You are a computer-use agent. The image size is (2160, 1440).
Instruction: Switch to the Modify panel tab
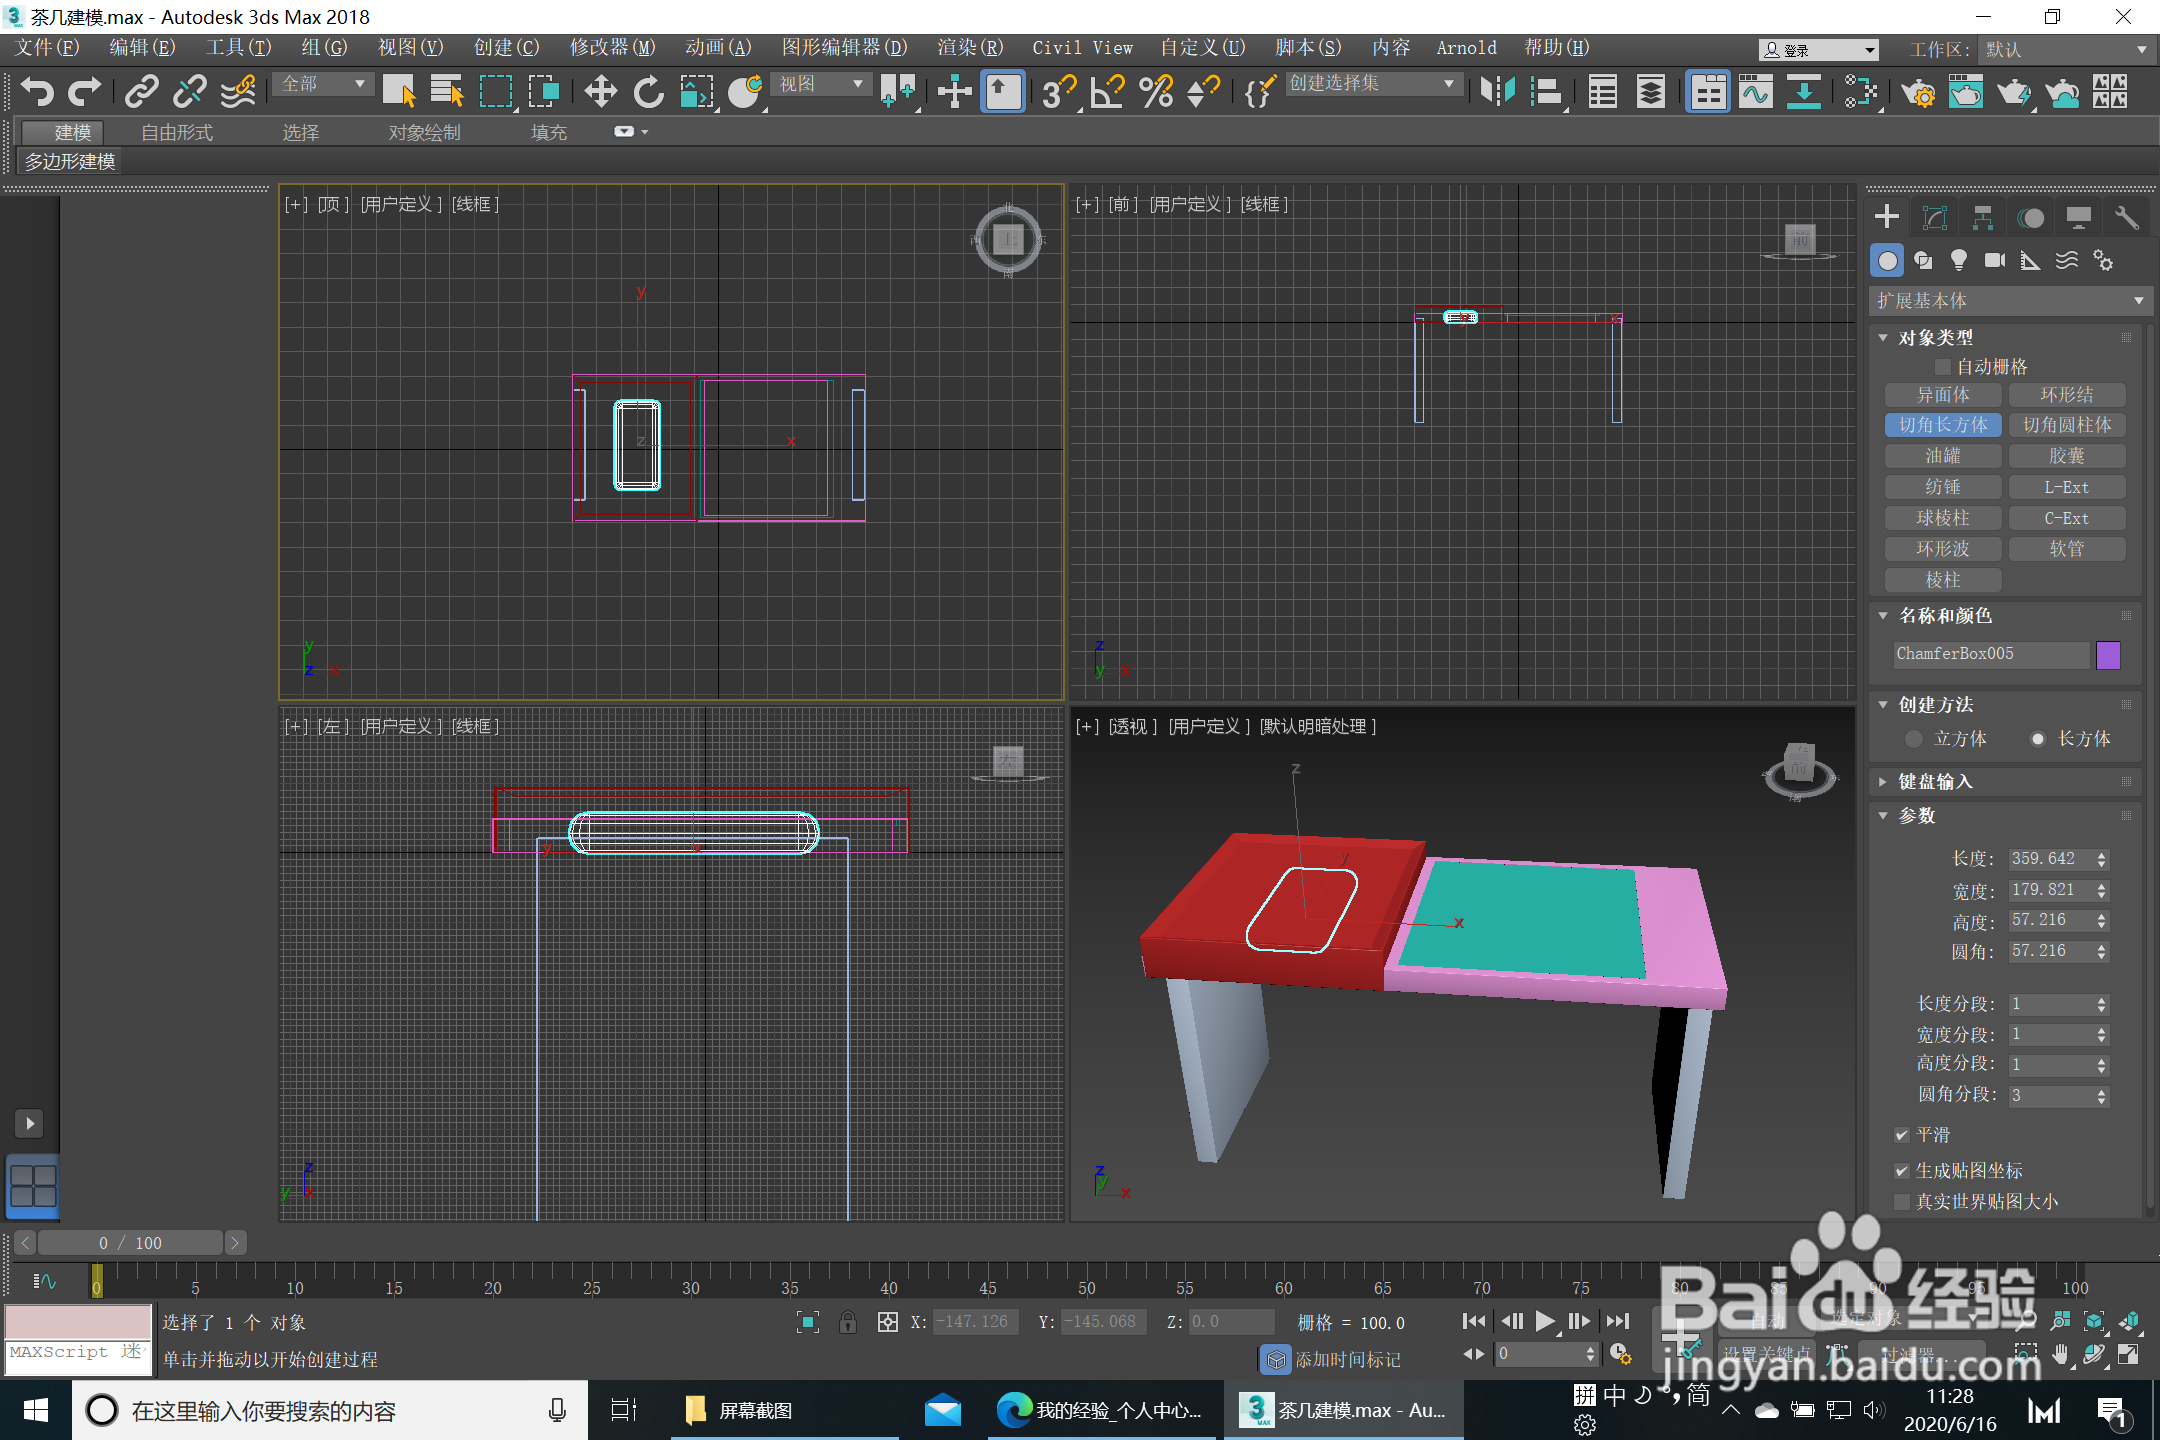(x=1935, y=218)
